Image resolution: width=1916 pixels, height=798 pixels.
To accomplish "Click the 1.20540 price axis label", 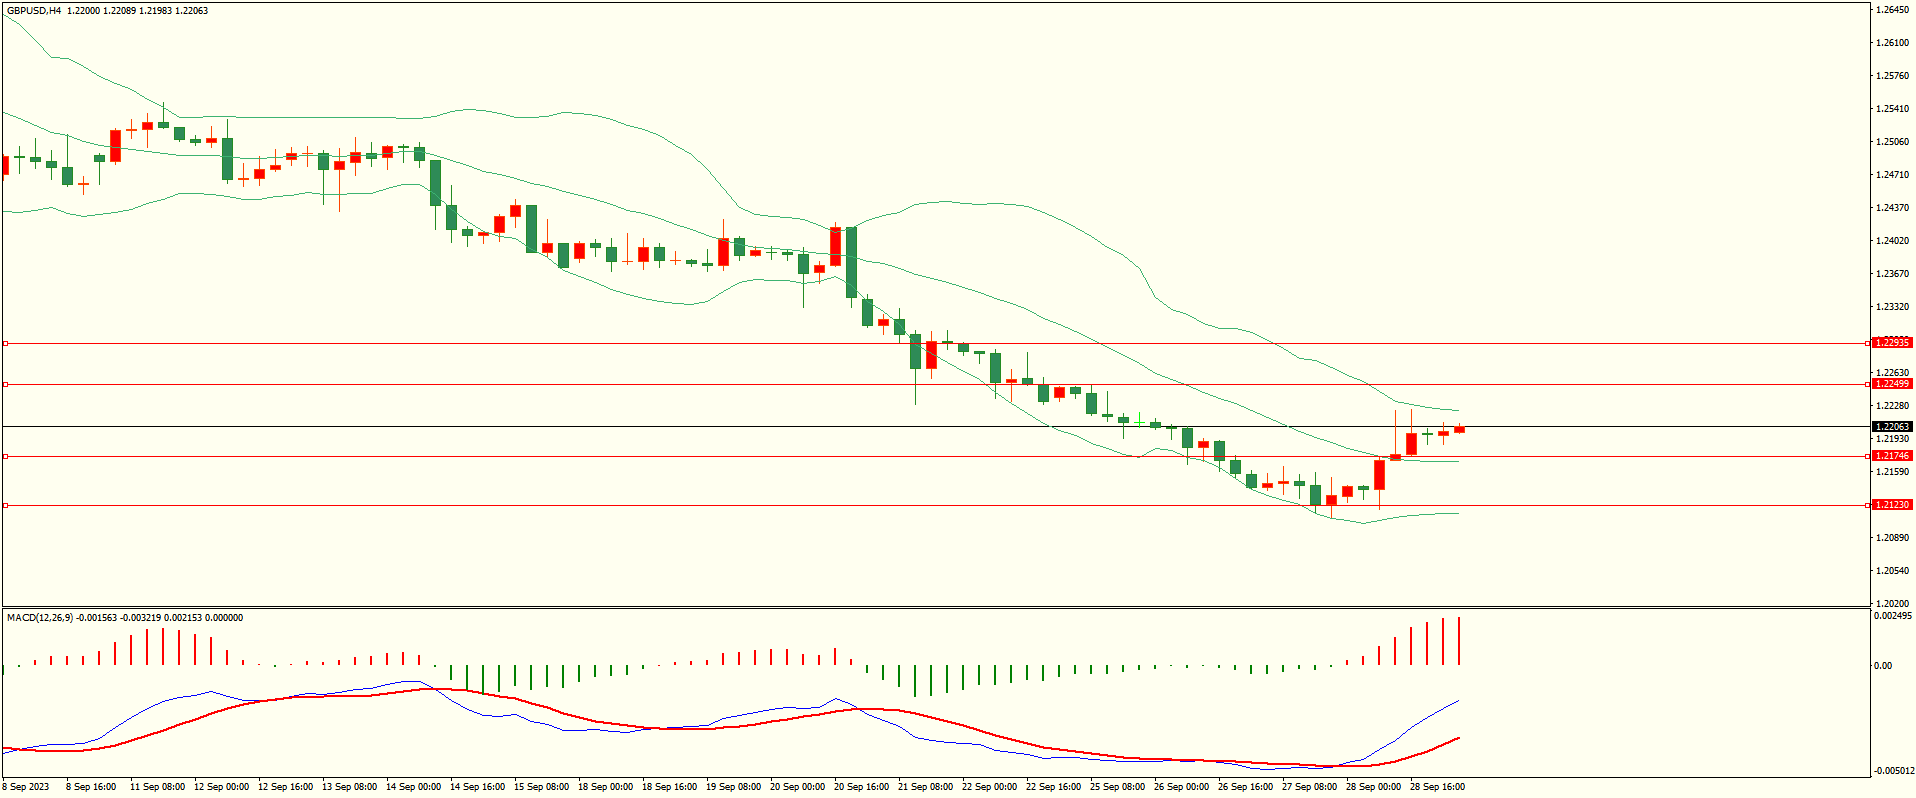I will point(1892,571).
